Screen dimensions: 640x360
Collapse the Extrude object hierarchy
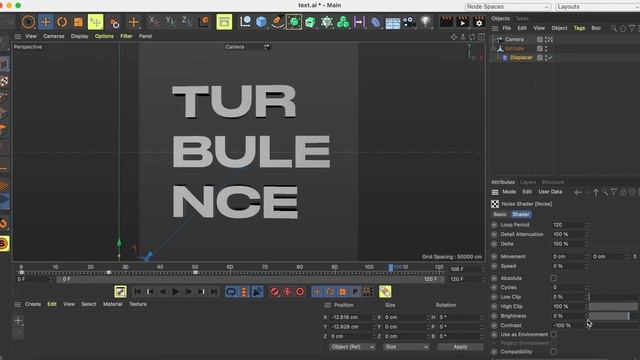(493, 49)
